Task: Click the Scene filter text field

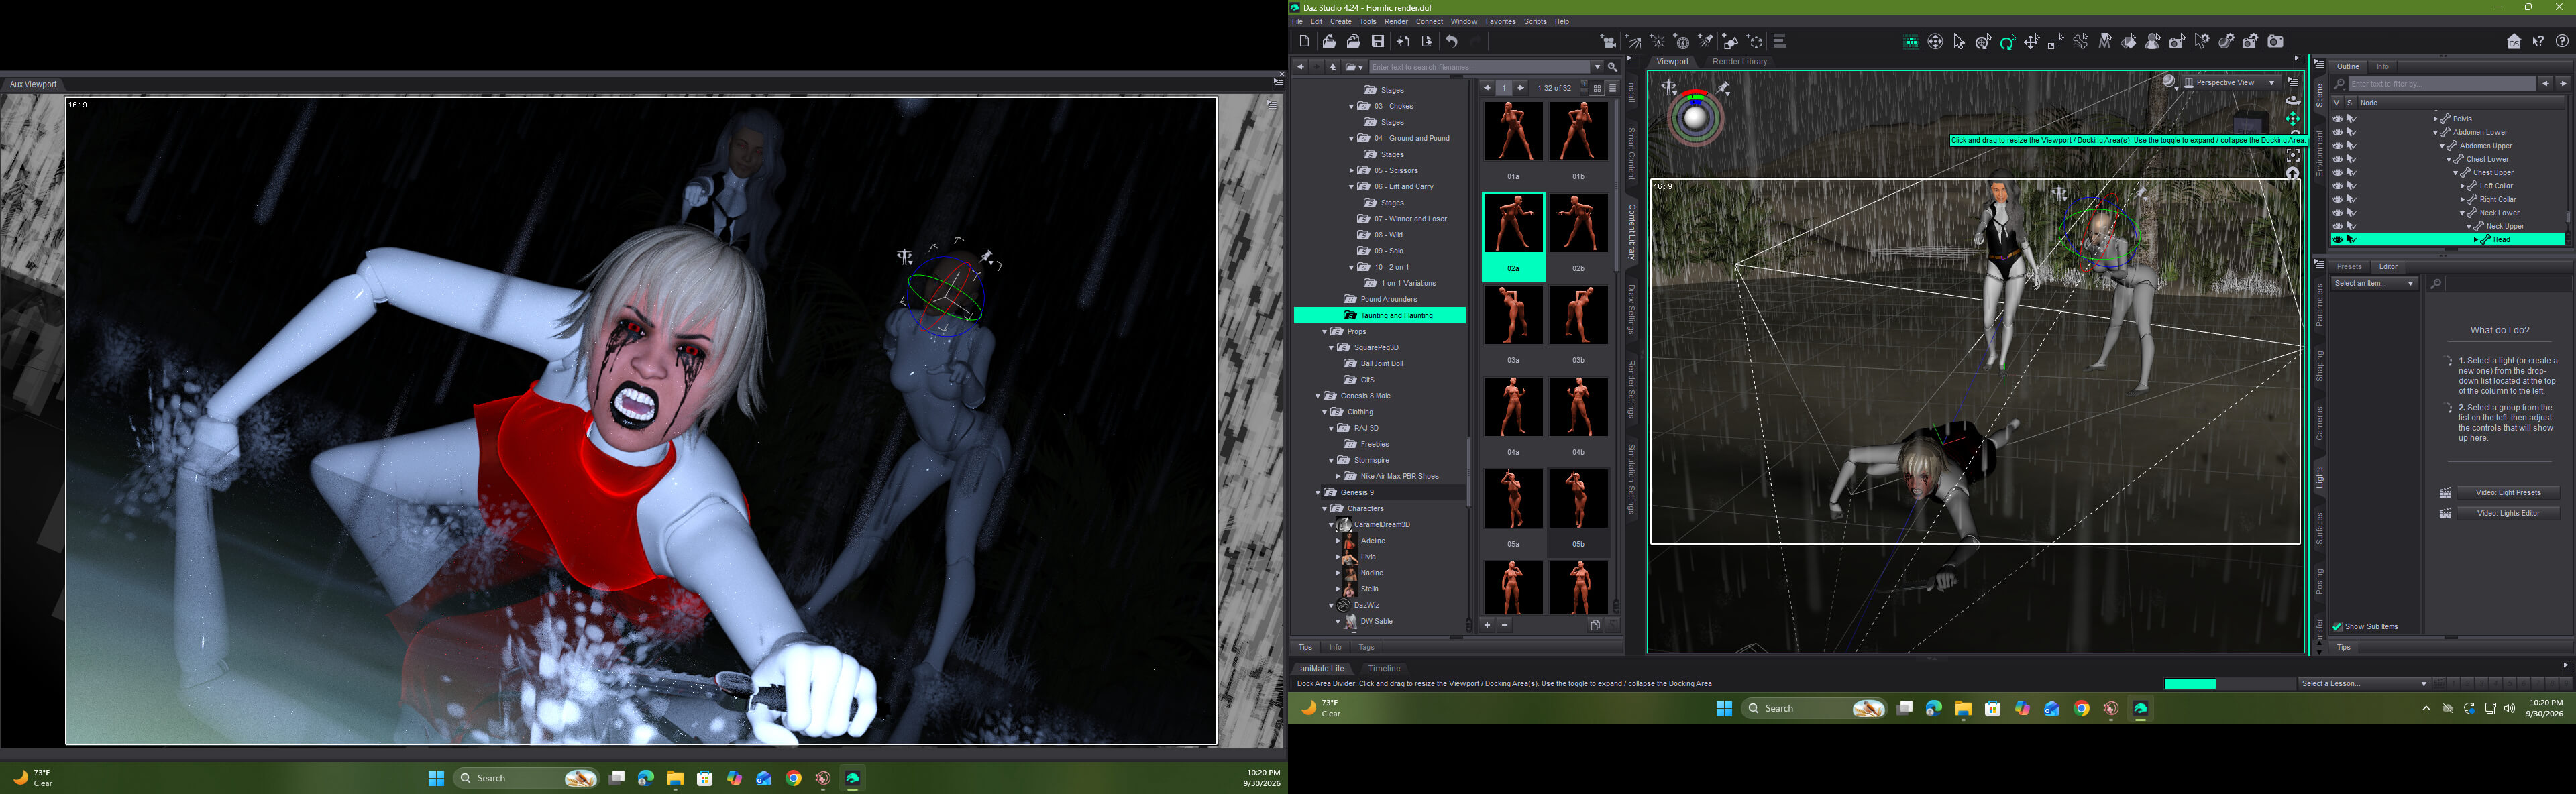Action: tap(2442, 84)
